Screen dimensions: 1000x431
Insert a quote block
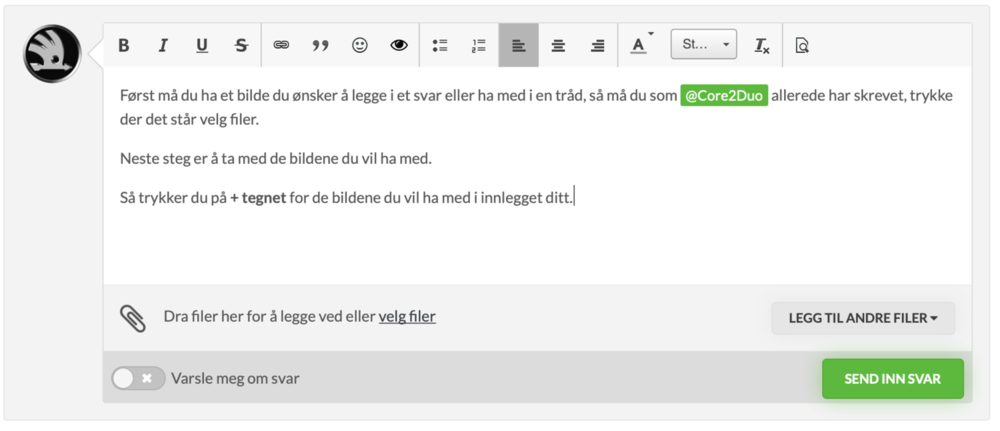[320, 45]
